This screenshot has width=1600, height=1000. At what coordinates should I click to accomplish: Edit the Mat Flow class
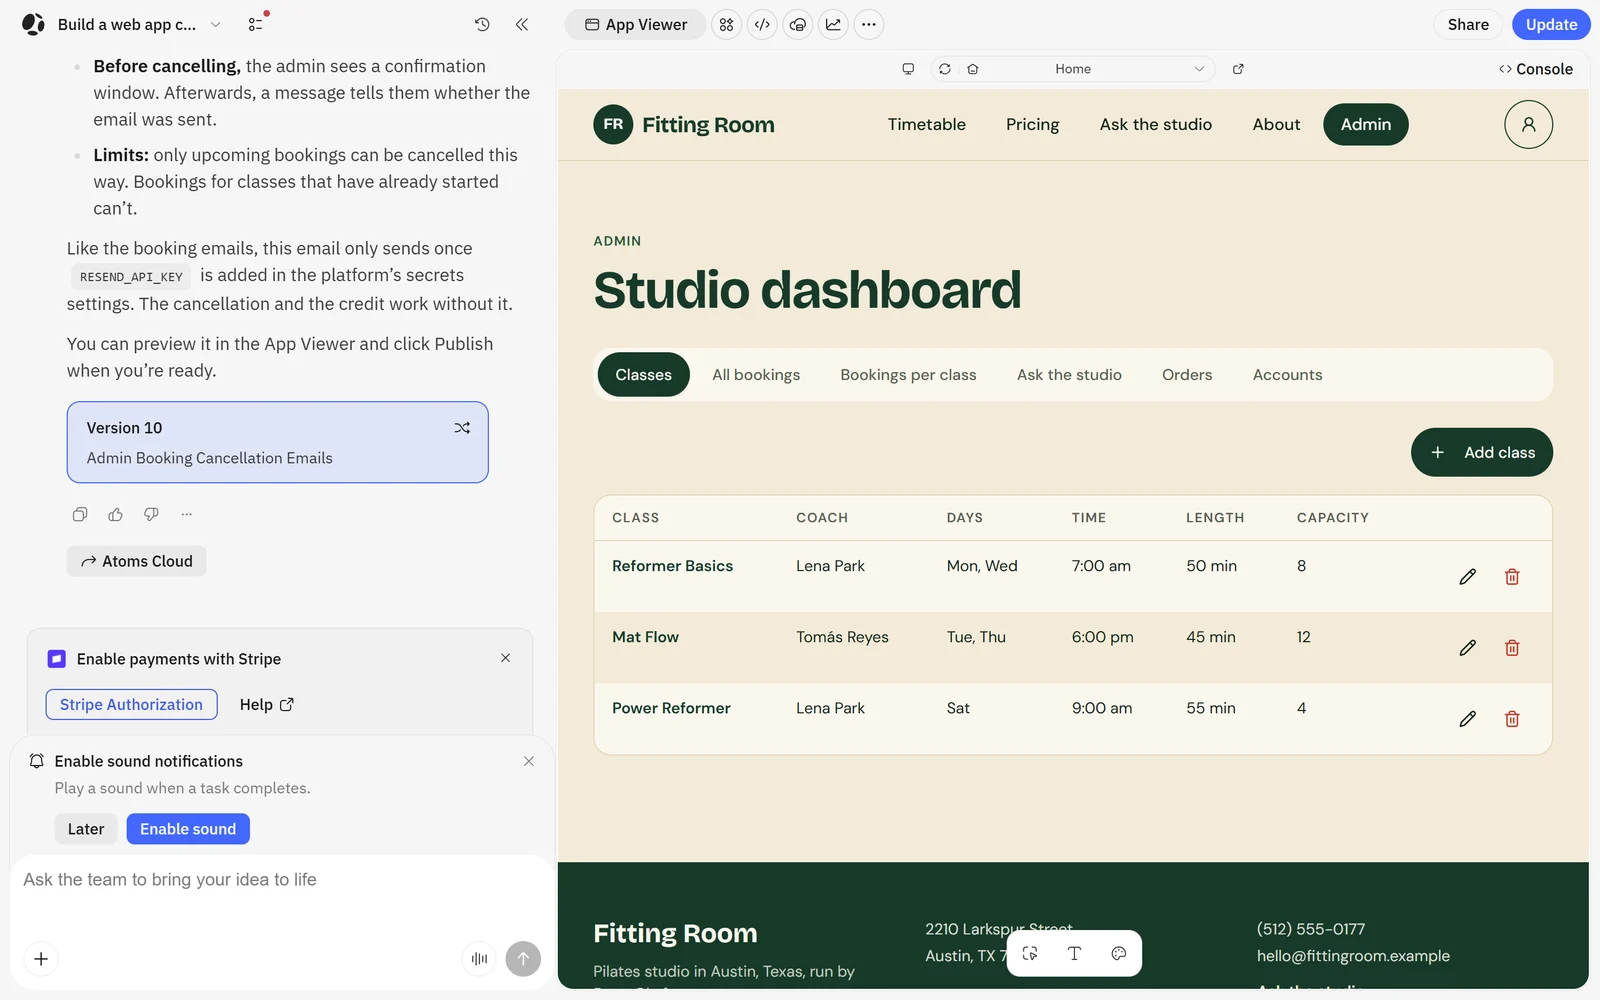point(1467,648)
